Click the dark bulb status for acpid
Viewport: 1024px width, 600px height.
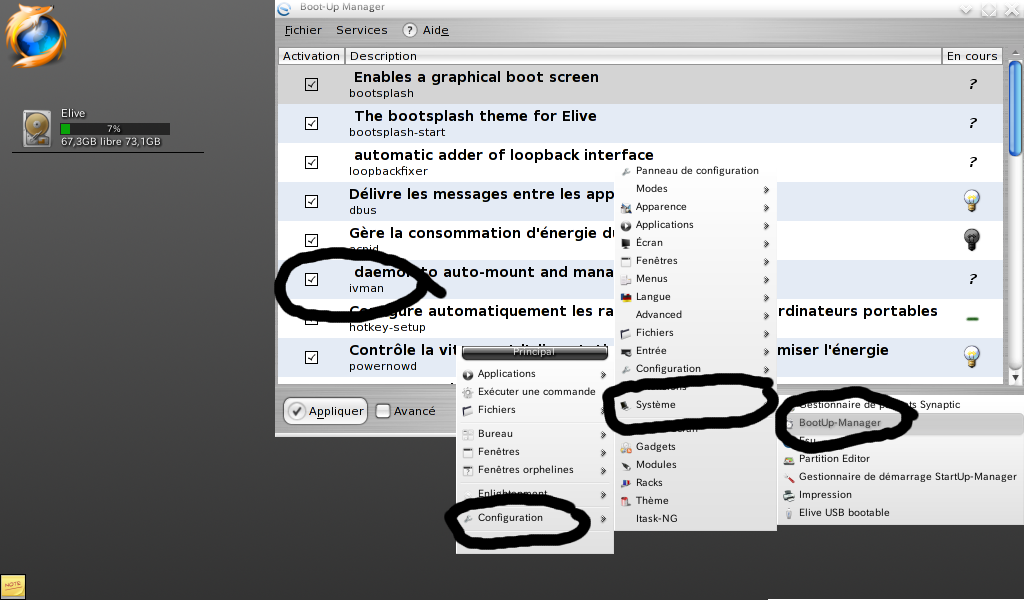tap(971, 239)
